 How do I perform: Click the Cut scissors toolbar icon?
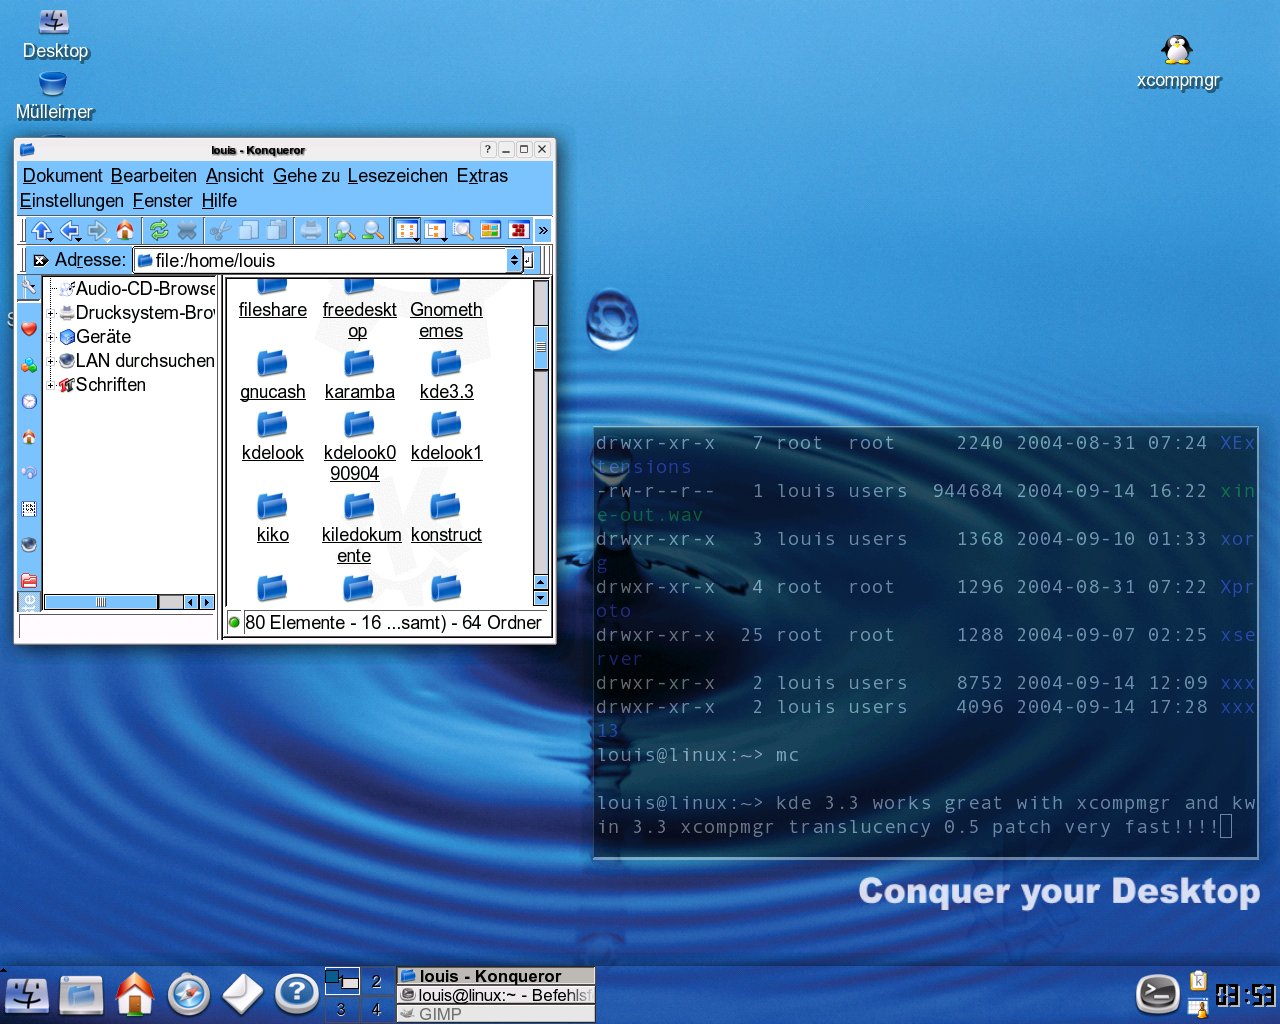[x=220, y=231]
